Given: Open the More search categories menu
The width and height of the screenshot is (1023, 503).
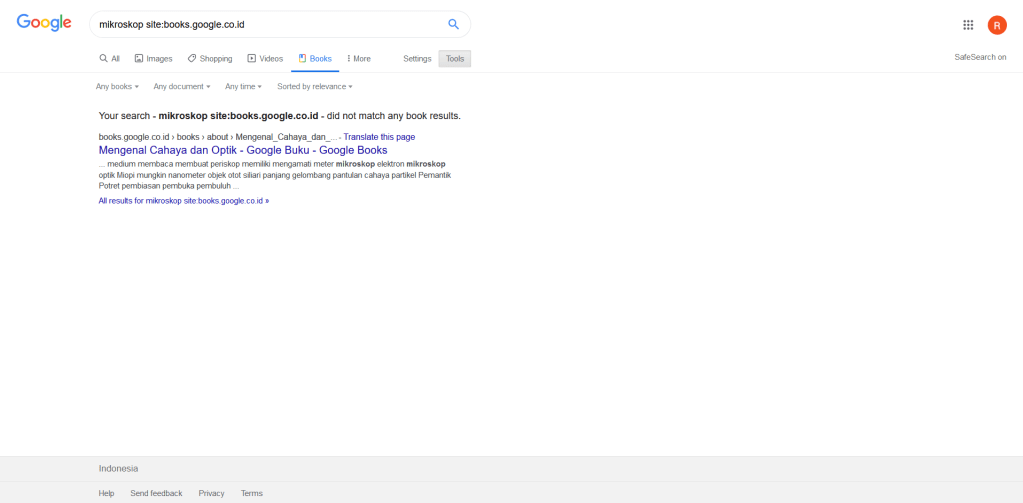Looking at the screenshot, I should coord(359,59).
